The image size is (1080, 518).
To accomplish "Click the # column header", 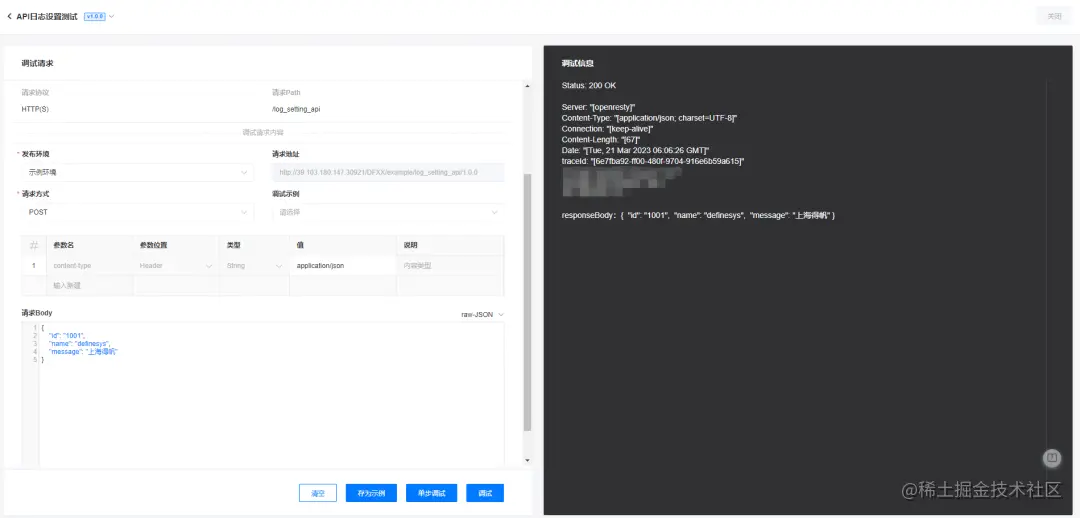I will pos(34,245).
